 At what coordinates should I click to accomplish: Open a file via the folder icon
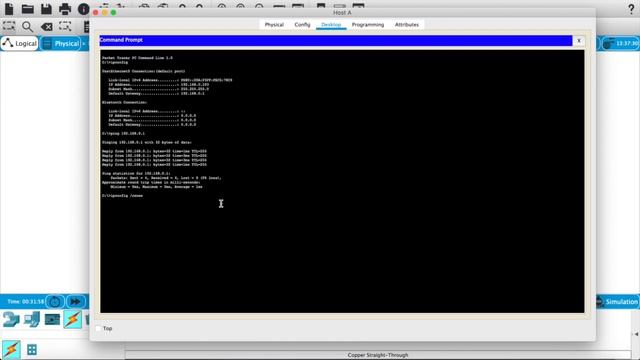[x=27, y=9]
